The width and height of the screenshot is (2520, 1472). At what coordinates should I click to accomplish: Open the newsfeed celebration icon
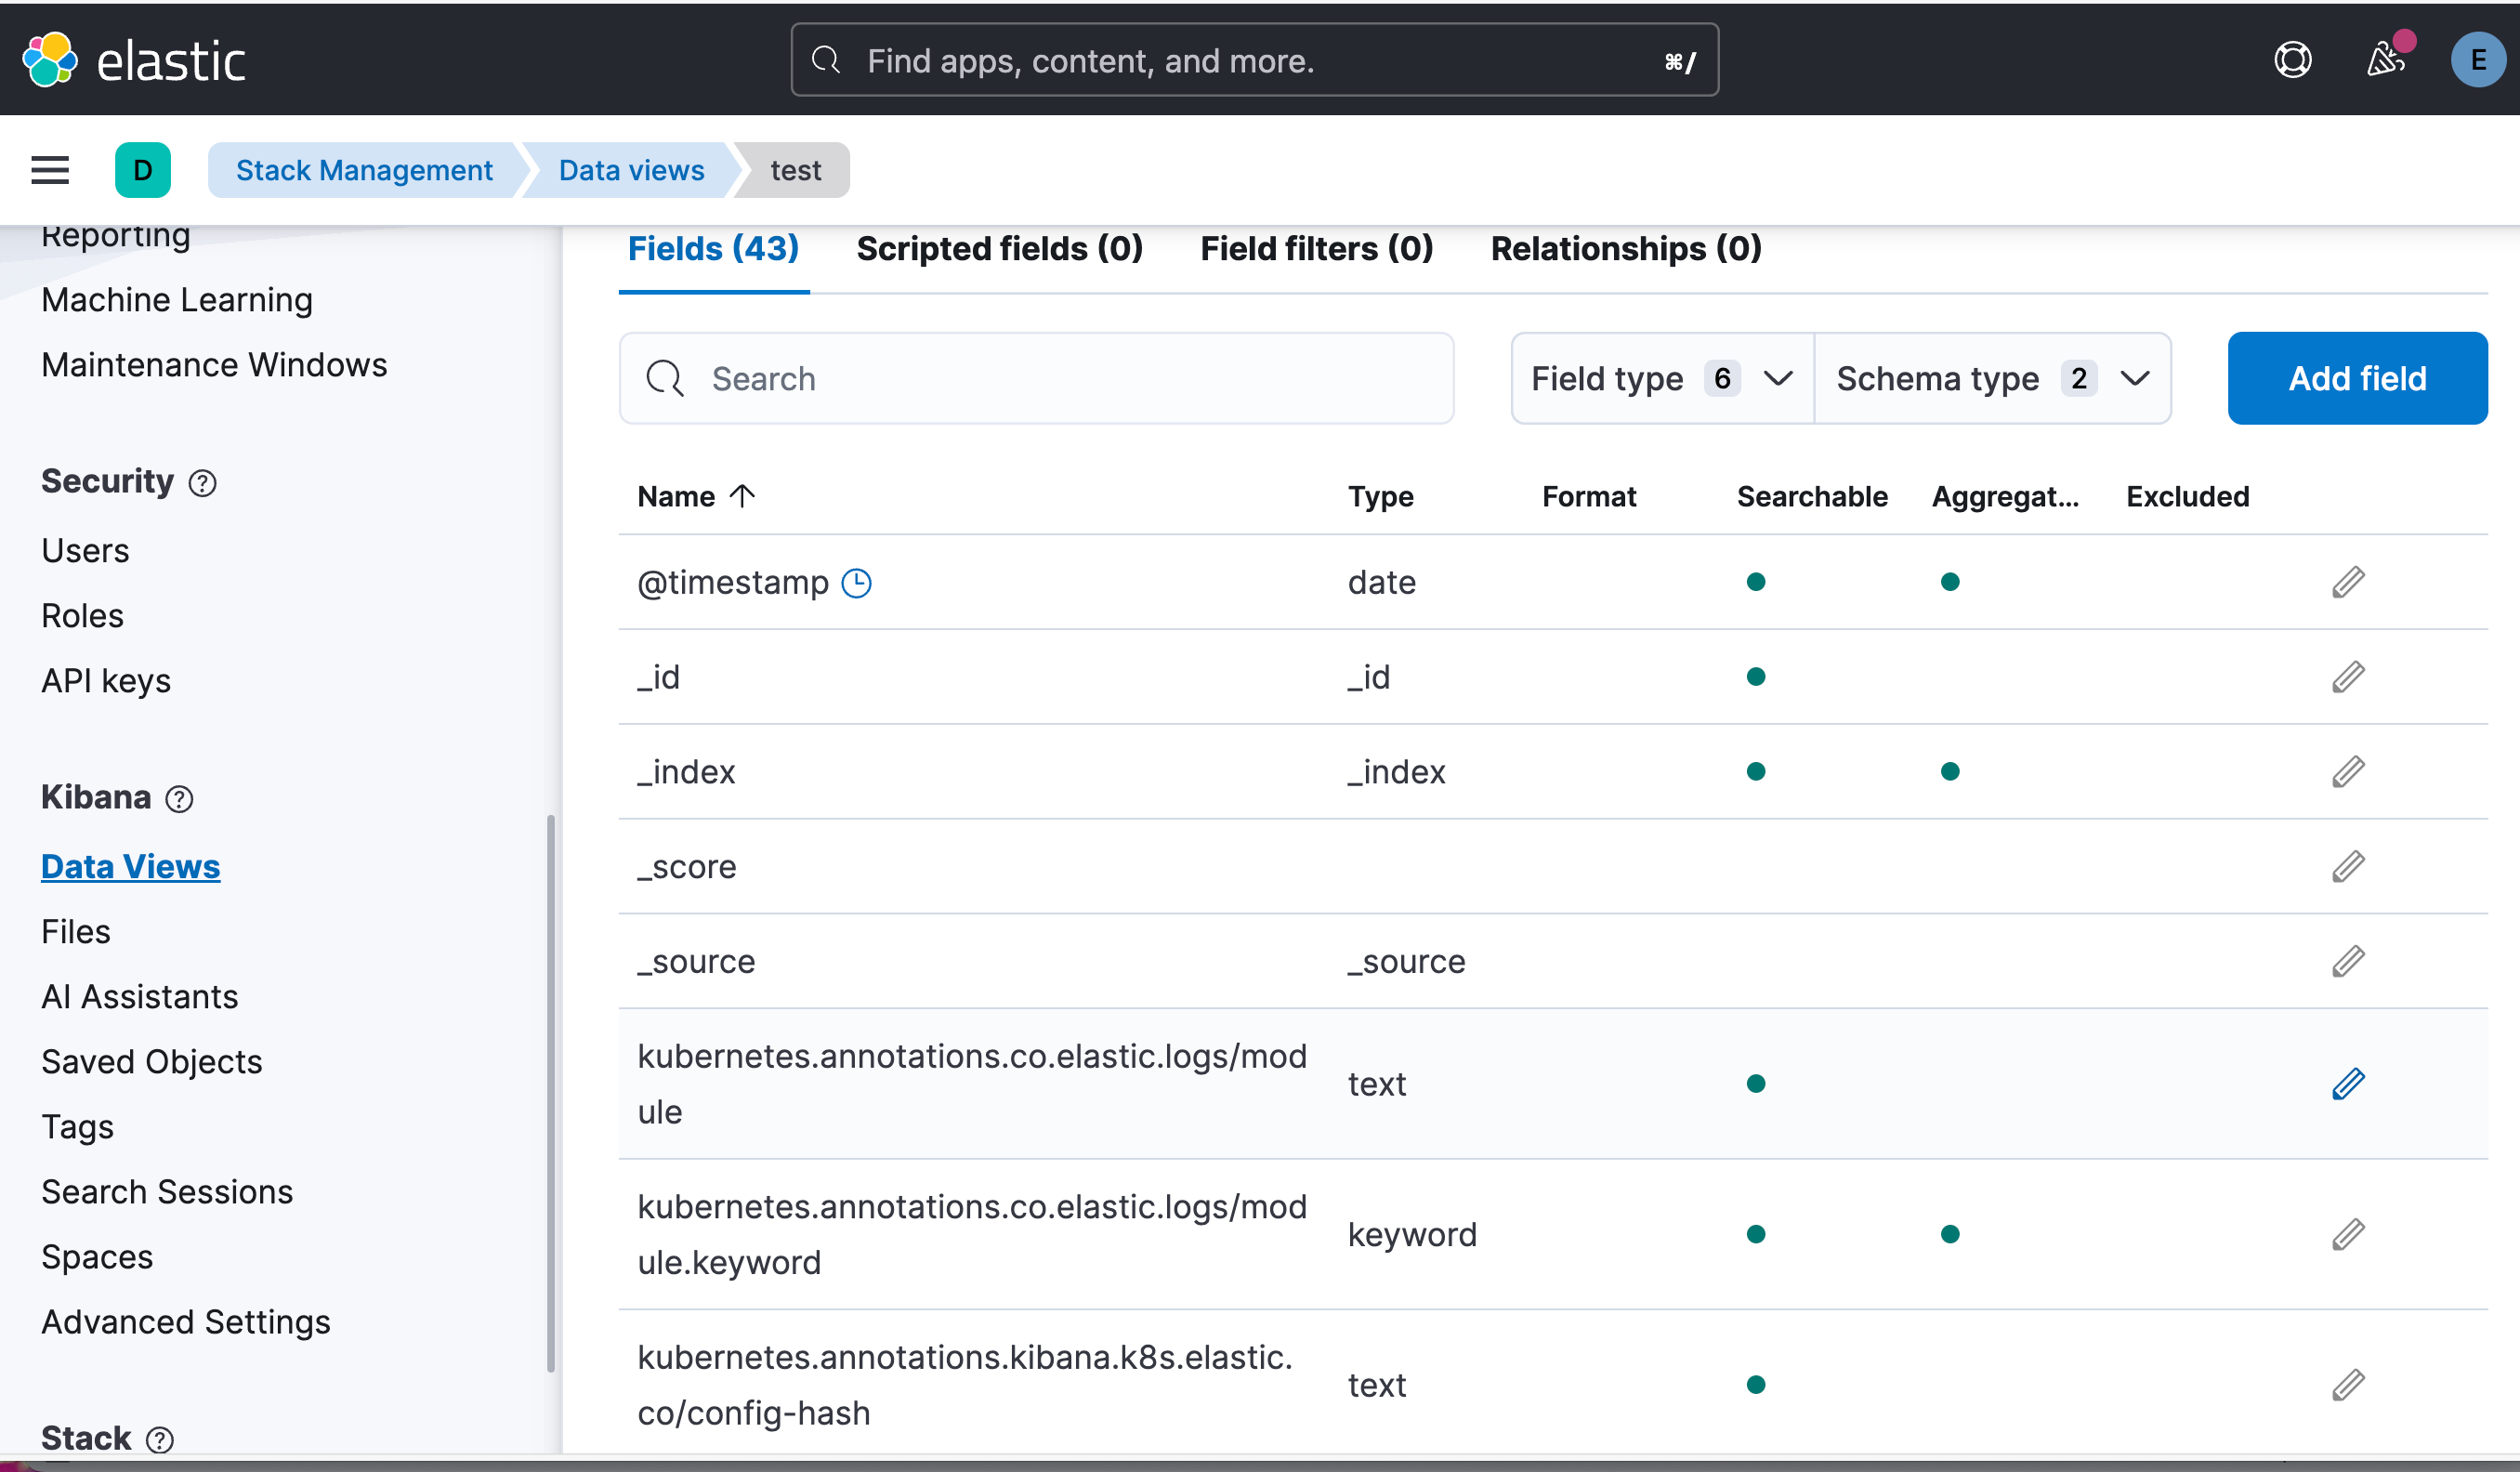(x=2386, y=60)
